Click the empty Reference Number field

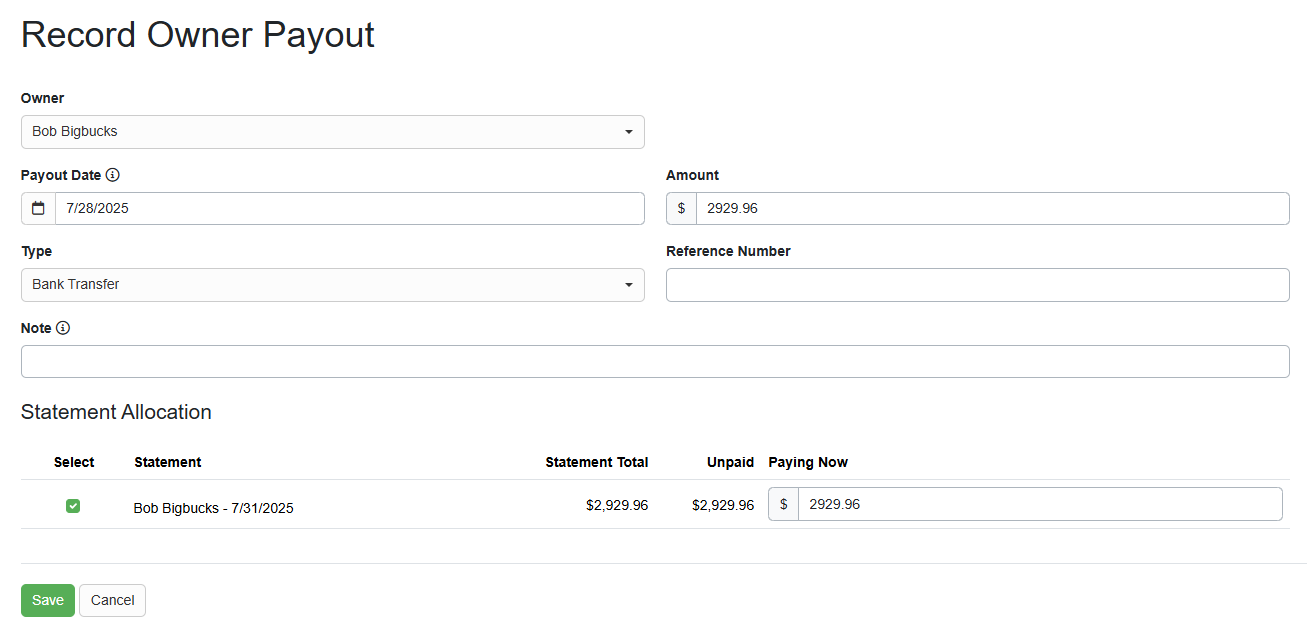(x=978, y=285)
